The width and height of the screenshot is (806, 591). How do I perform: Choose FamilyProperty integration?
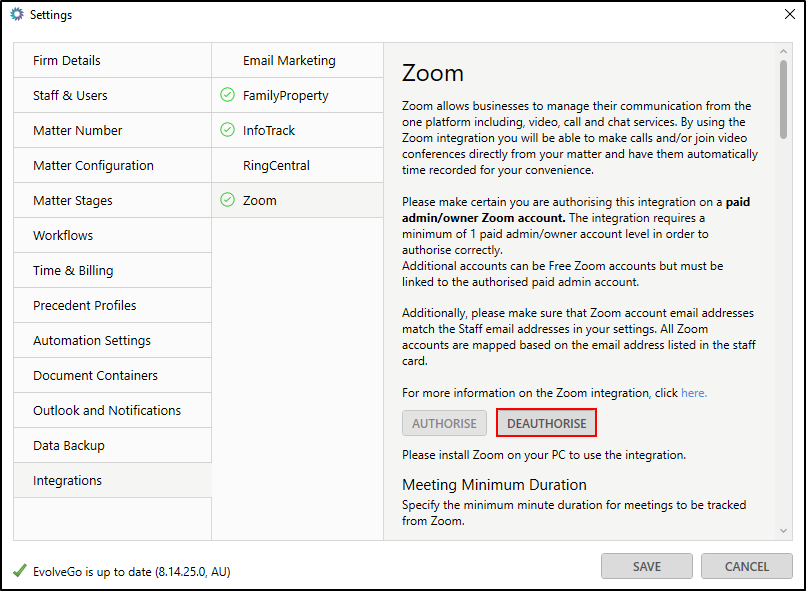point(298,96)
